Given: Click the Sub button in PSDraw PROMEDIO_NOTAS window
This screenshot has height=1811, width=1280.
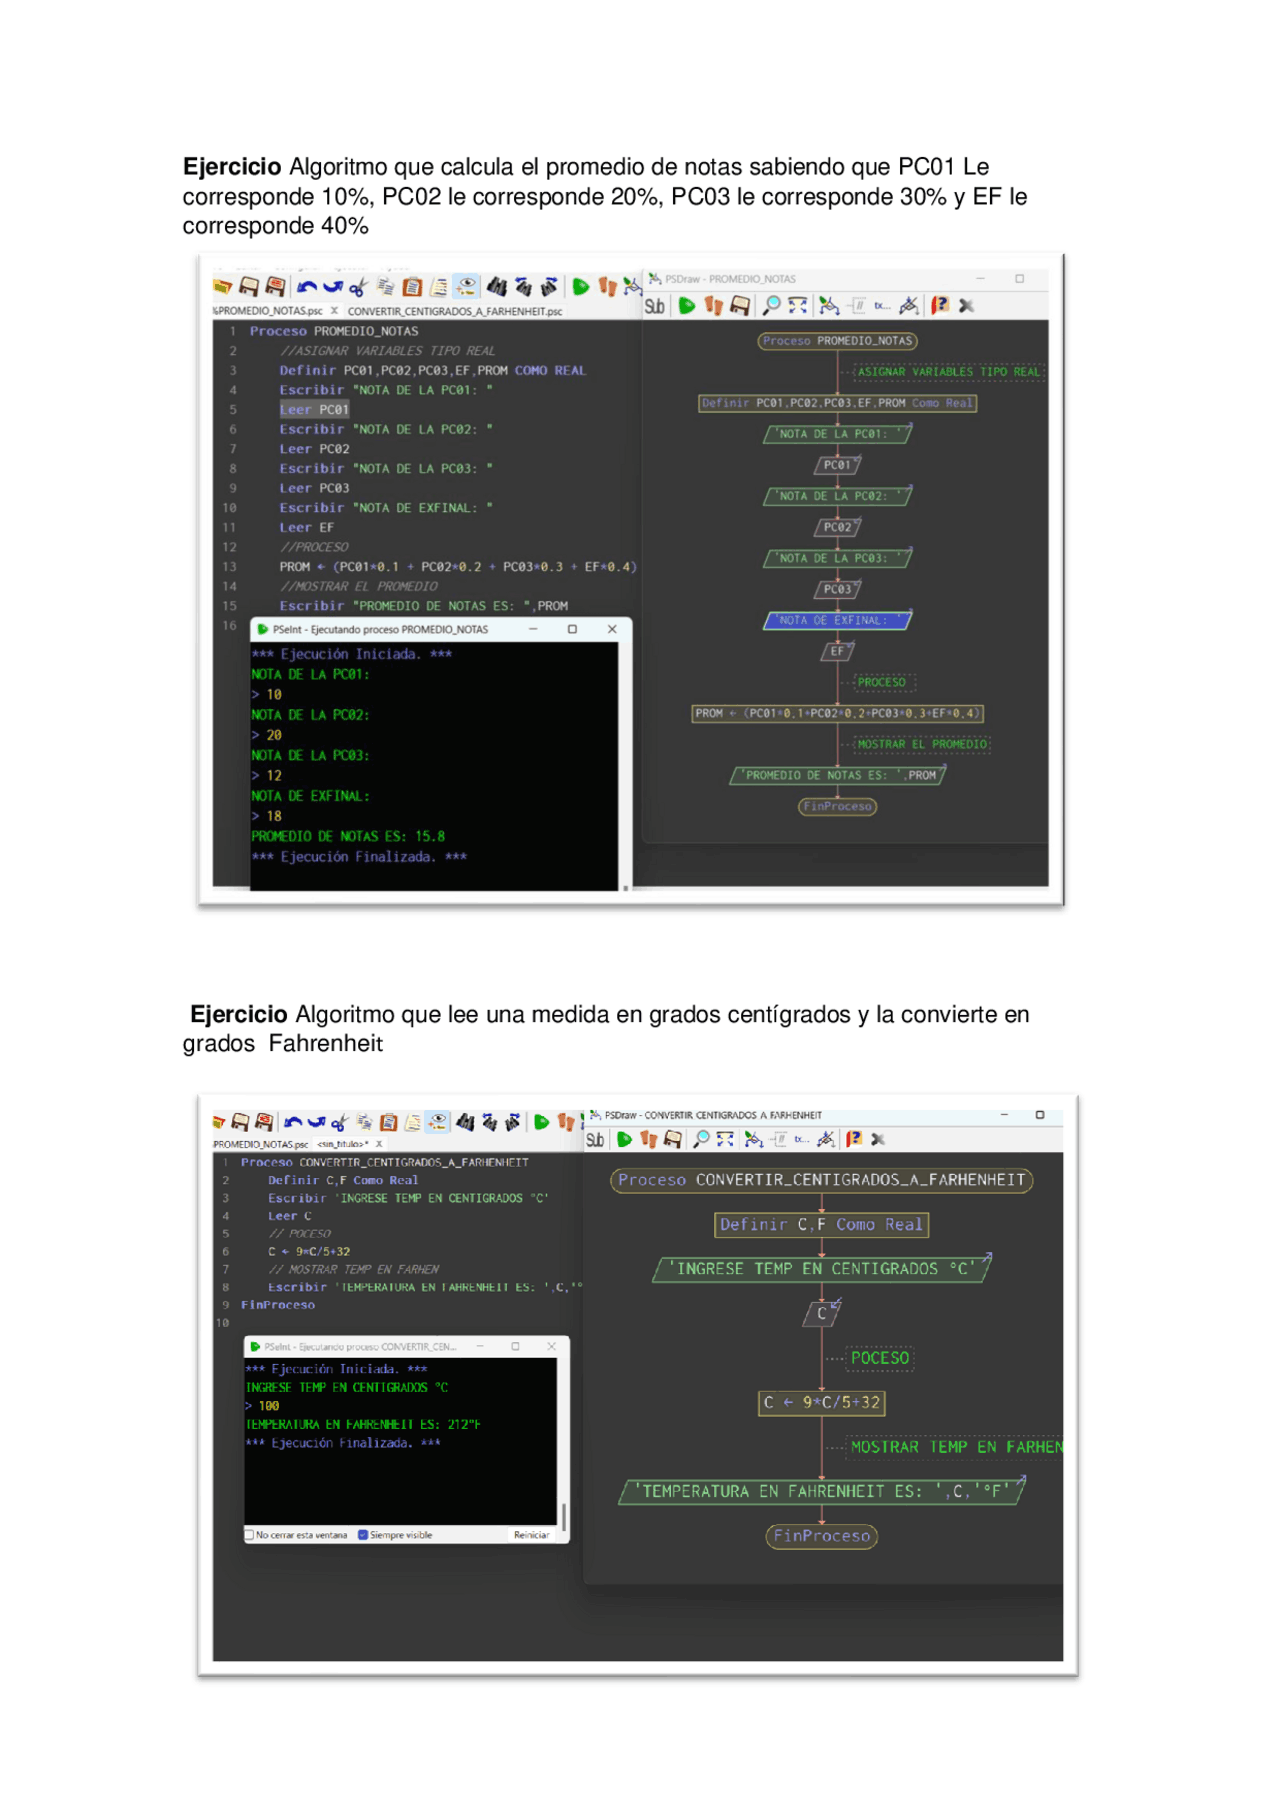Looking at the screenshot, I should pos(654,306).
